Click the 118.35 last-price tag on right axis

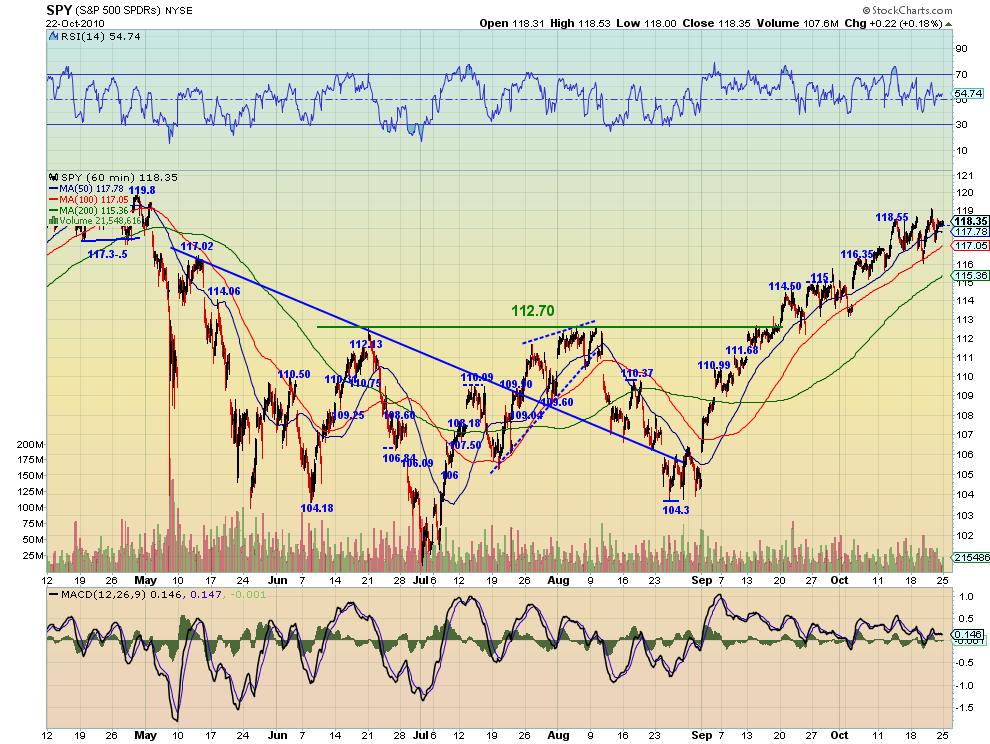coord(971,221)
